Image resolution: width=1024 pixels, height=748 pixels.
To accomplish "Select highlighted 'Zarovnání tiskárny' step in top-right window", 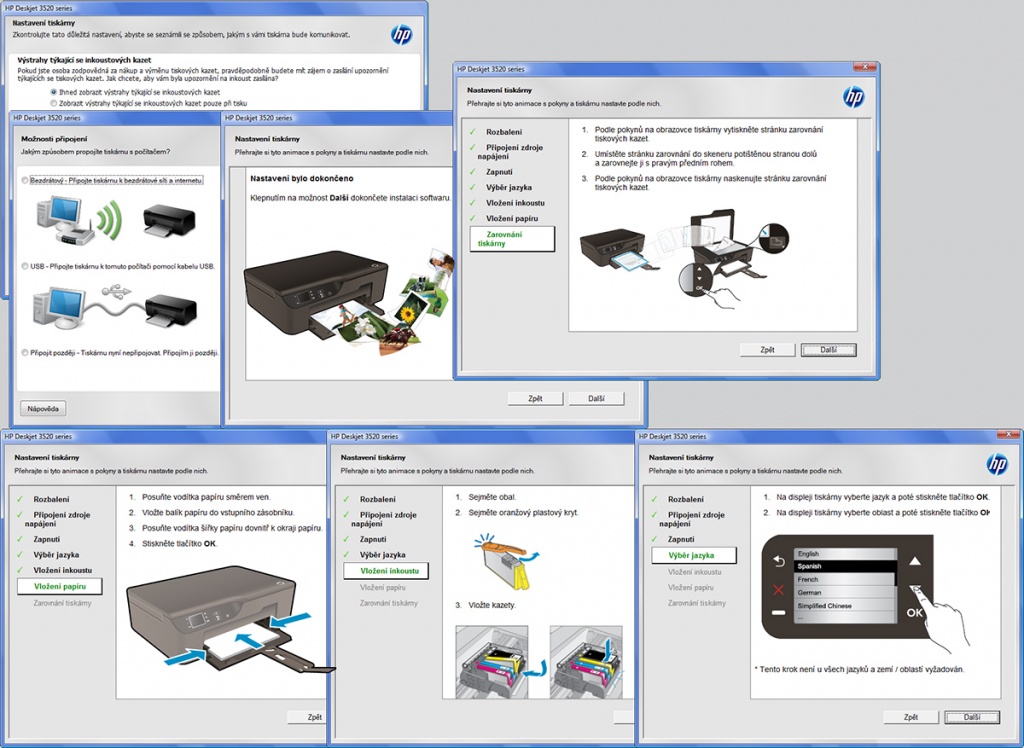I will point(512,239).
